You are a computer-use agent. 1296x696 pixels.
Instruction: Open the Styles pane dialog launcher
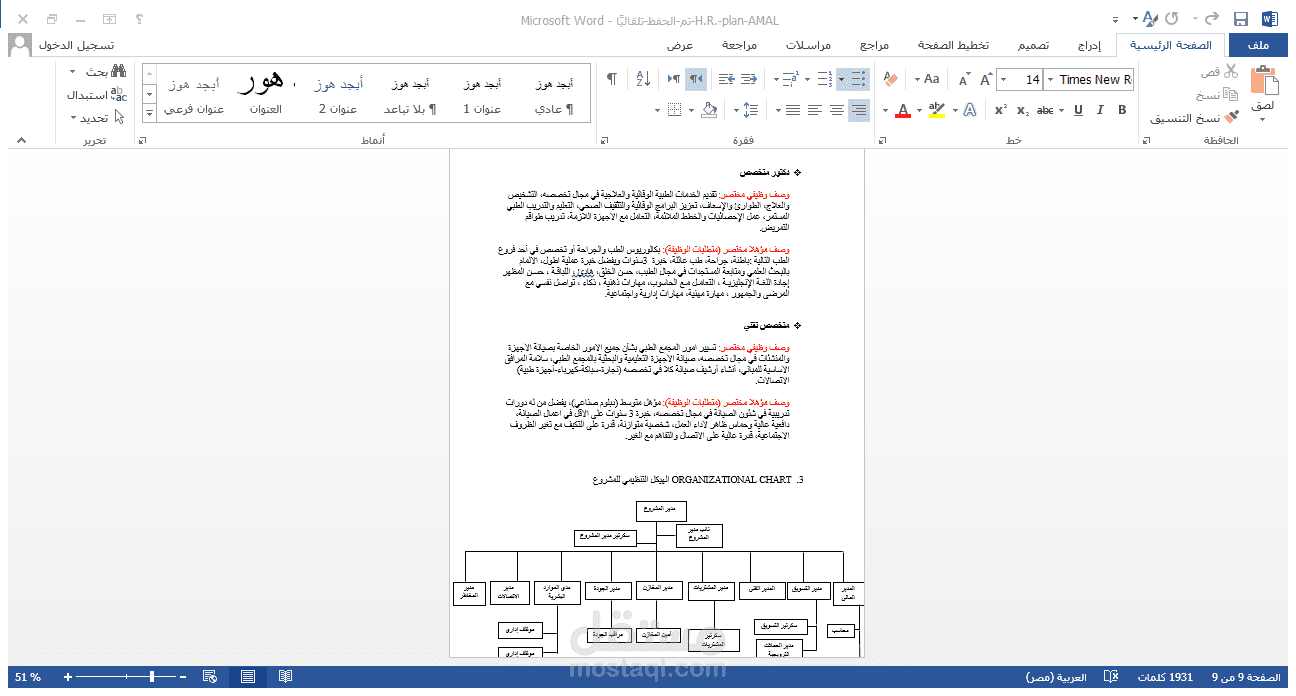click(x=141, y=141)
